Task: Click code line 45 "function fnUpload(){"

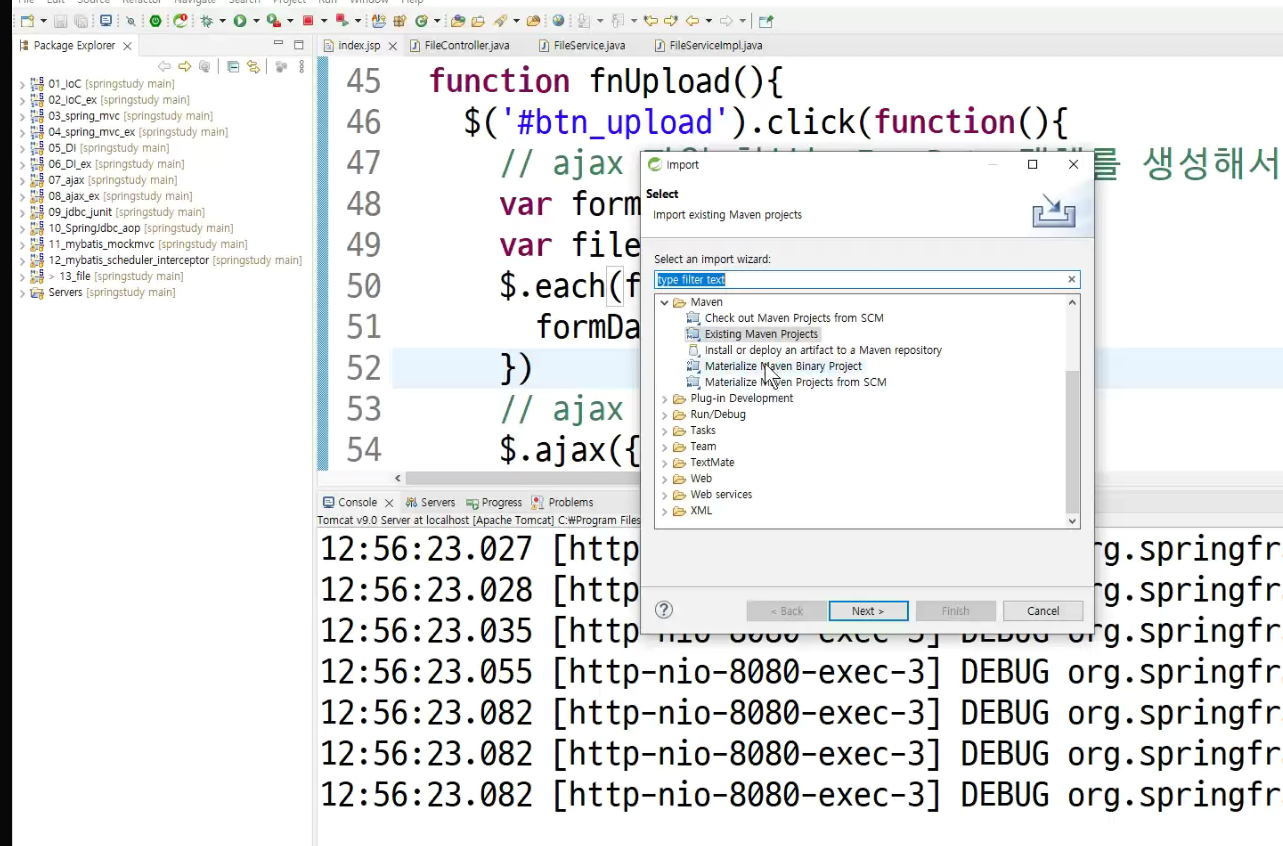Action: pyautogui.click(x=606, y=81)
